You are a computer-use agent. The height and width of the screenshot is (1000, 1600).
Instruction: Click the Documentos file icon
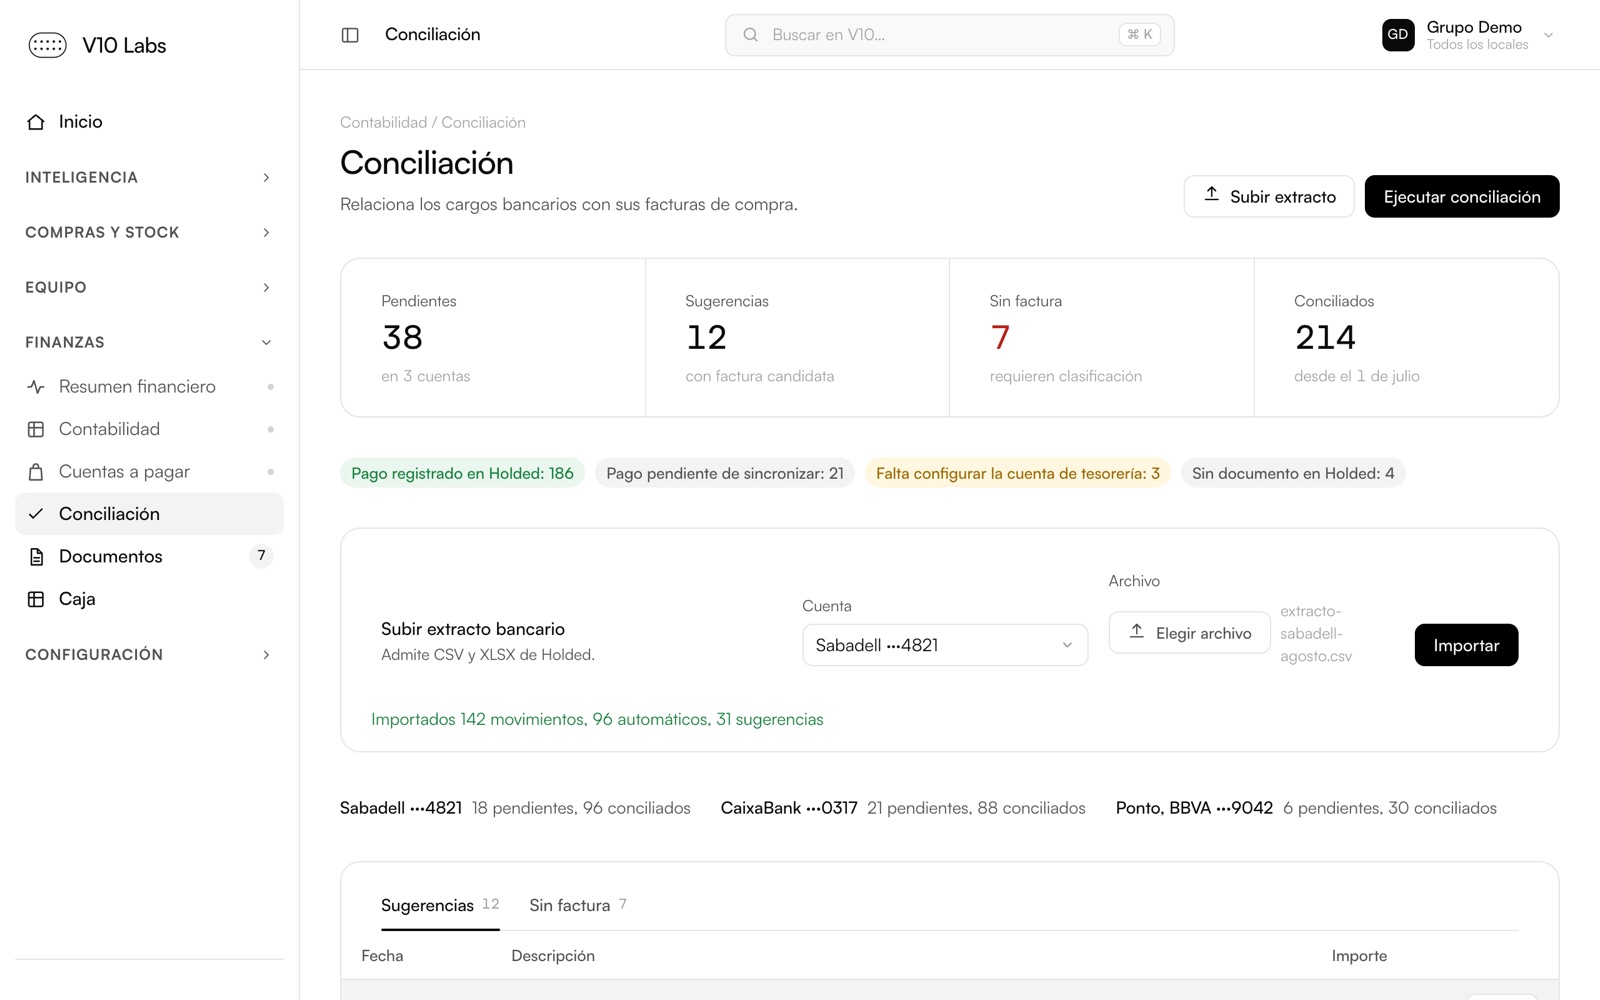point(36,557)
